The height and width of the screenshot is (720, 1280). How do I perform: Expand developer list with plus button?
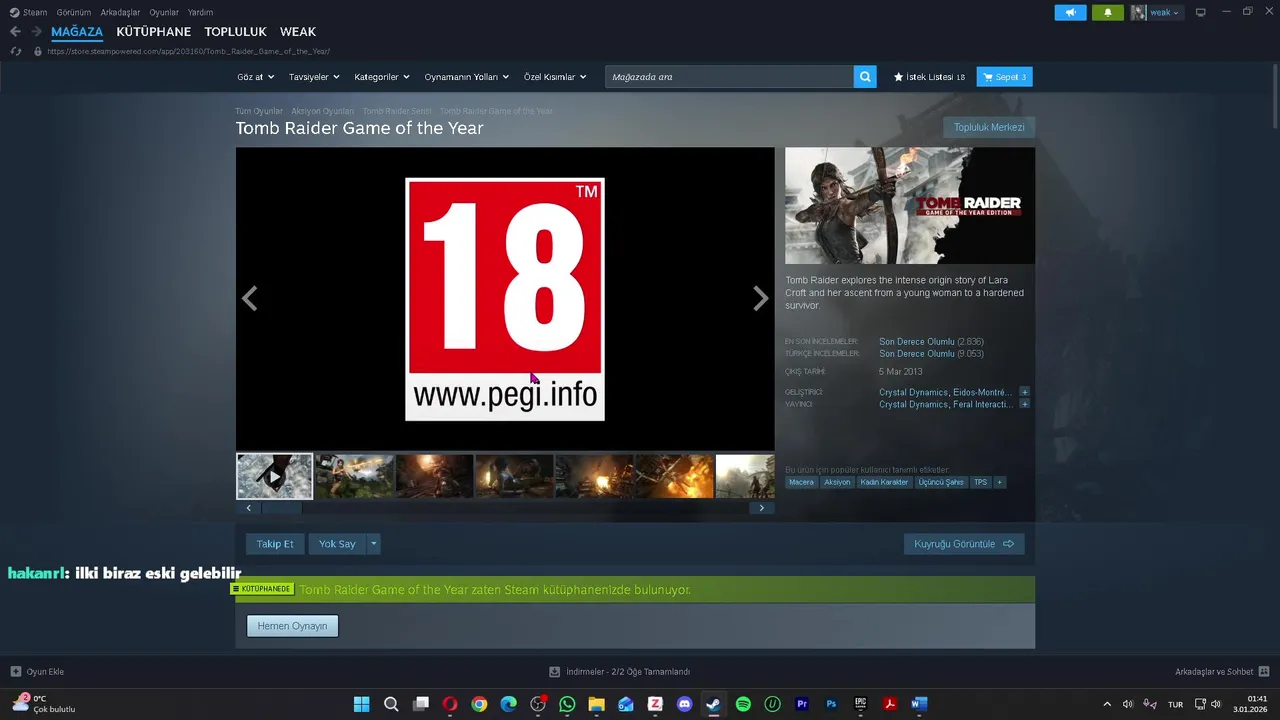coord(1024,392)
